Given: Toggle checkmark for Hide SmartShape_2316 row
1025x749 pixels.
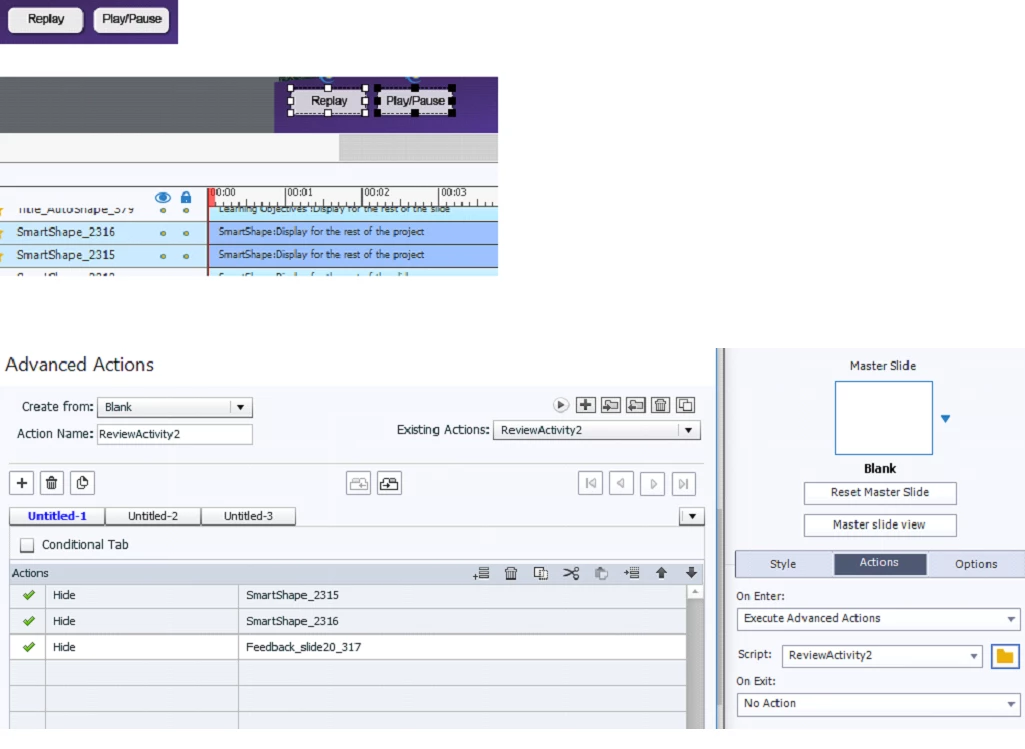Looking at the screenshot, I should pos(28,621).
